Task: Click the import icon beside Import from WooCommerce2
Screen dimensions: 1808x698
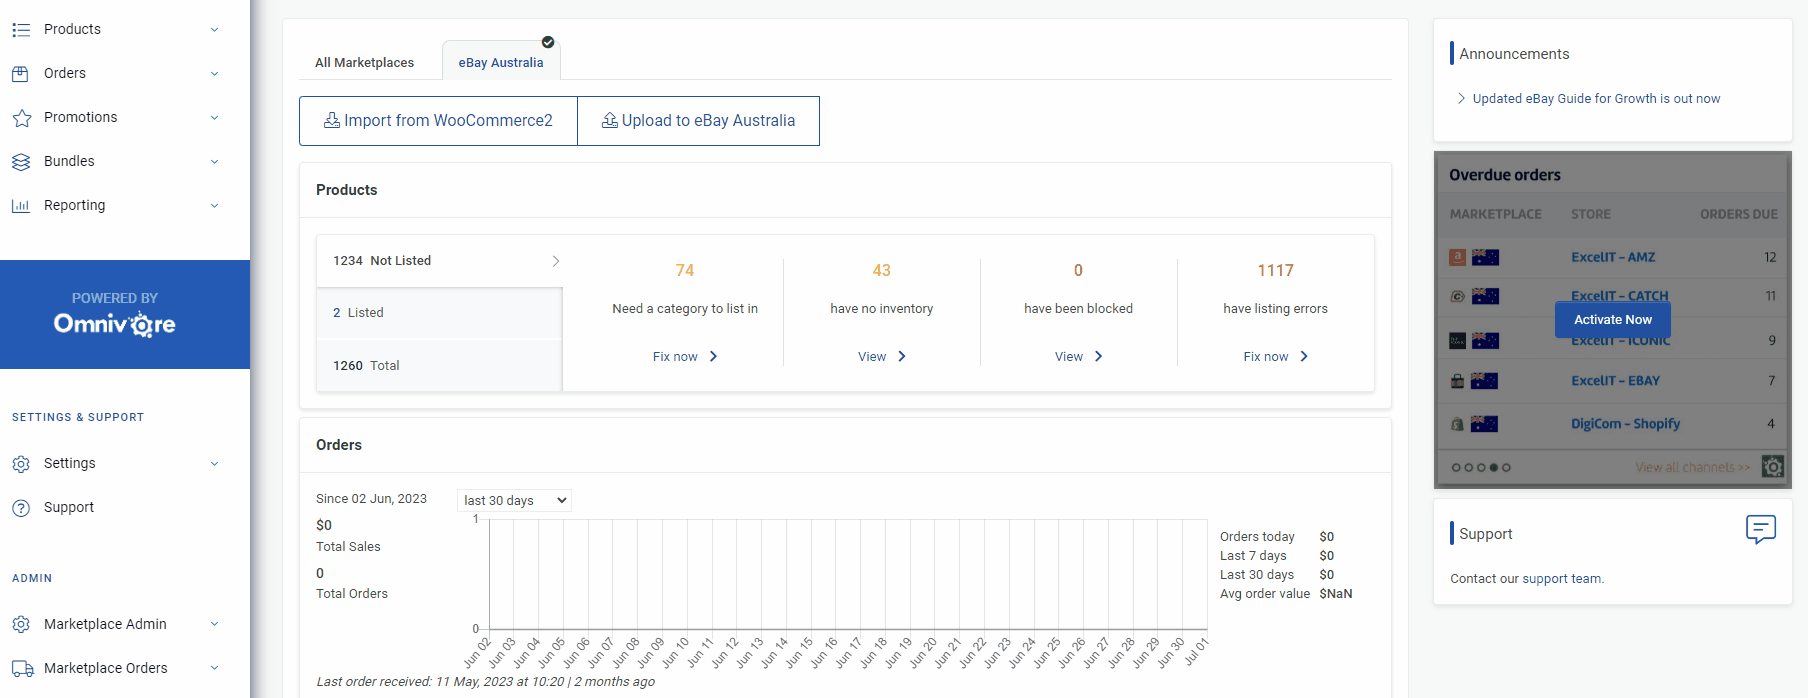Action: (332, 120)
